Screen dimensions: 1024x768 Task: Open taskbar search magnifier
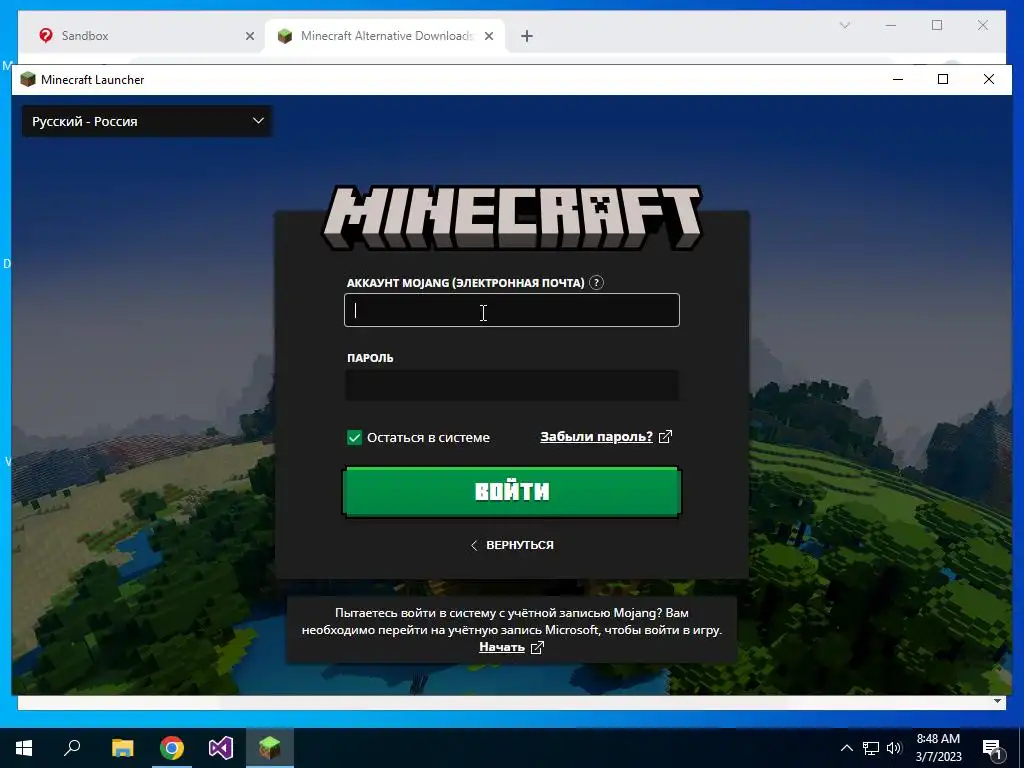72,747
